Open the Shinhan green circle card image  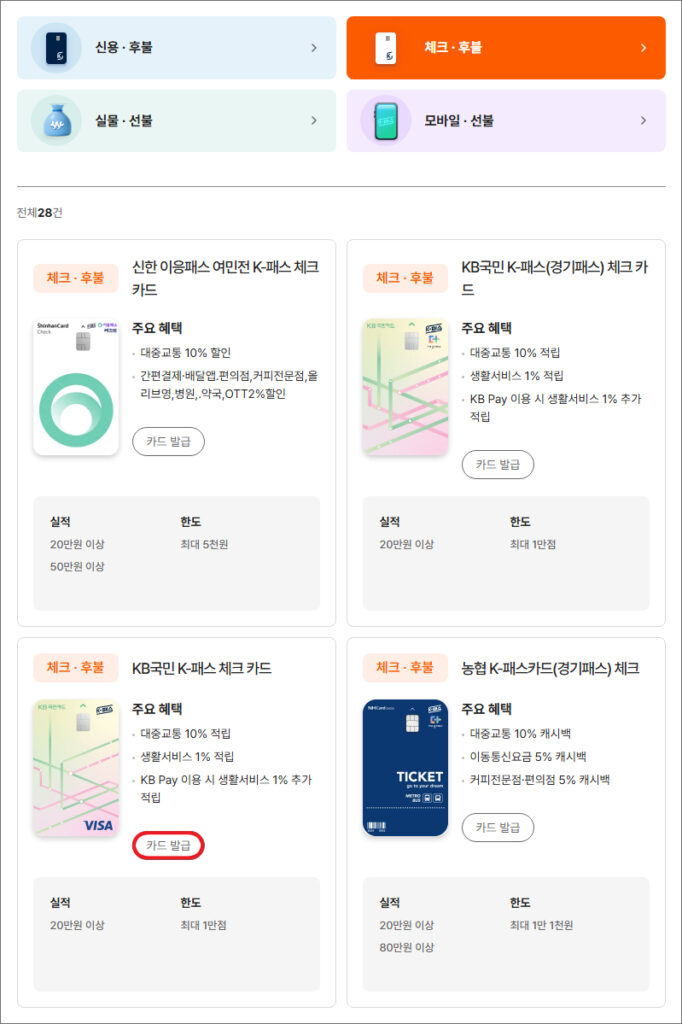pyautogui.click(x=76, y=387)
